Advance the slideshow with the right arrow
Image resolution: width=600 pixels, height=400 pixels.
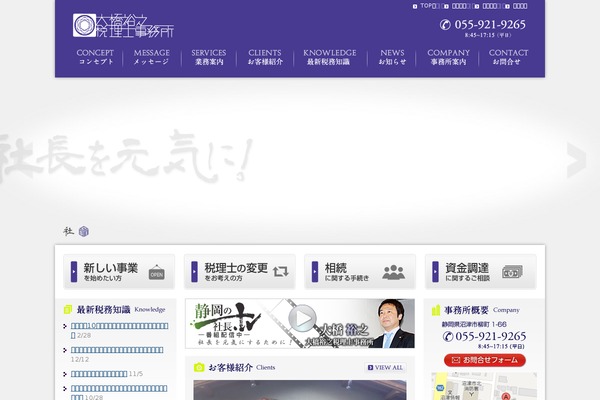pyautogui.click(x=577, y=160)
